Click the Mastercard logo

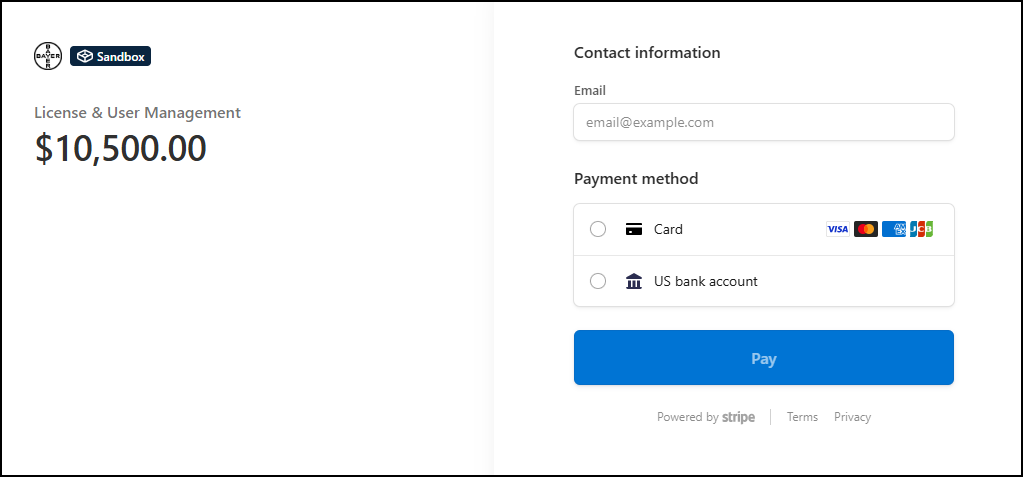pos(866,229)
